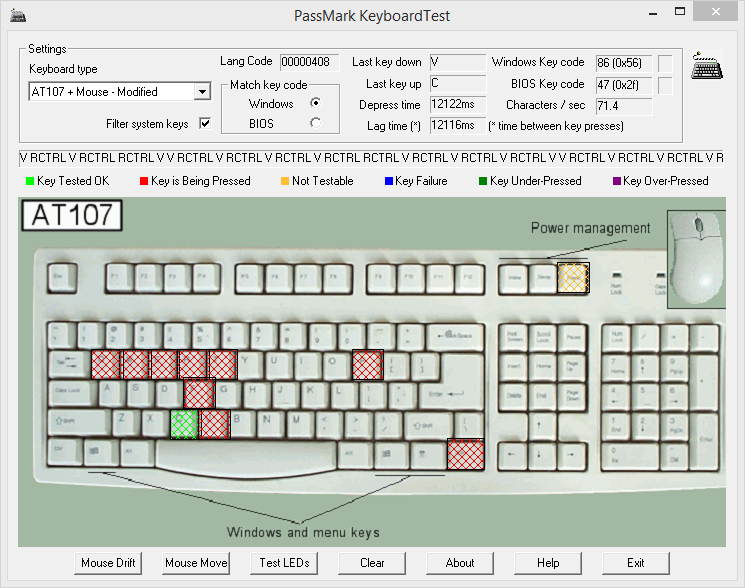Image resolution: width=745 pixels, height=588 pixels.
Task: Click the key press history text strip
Action: [372, 158]
